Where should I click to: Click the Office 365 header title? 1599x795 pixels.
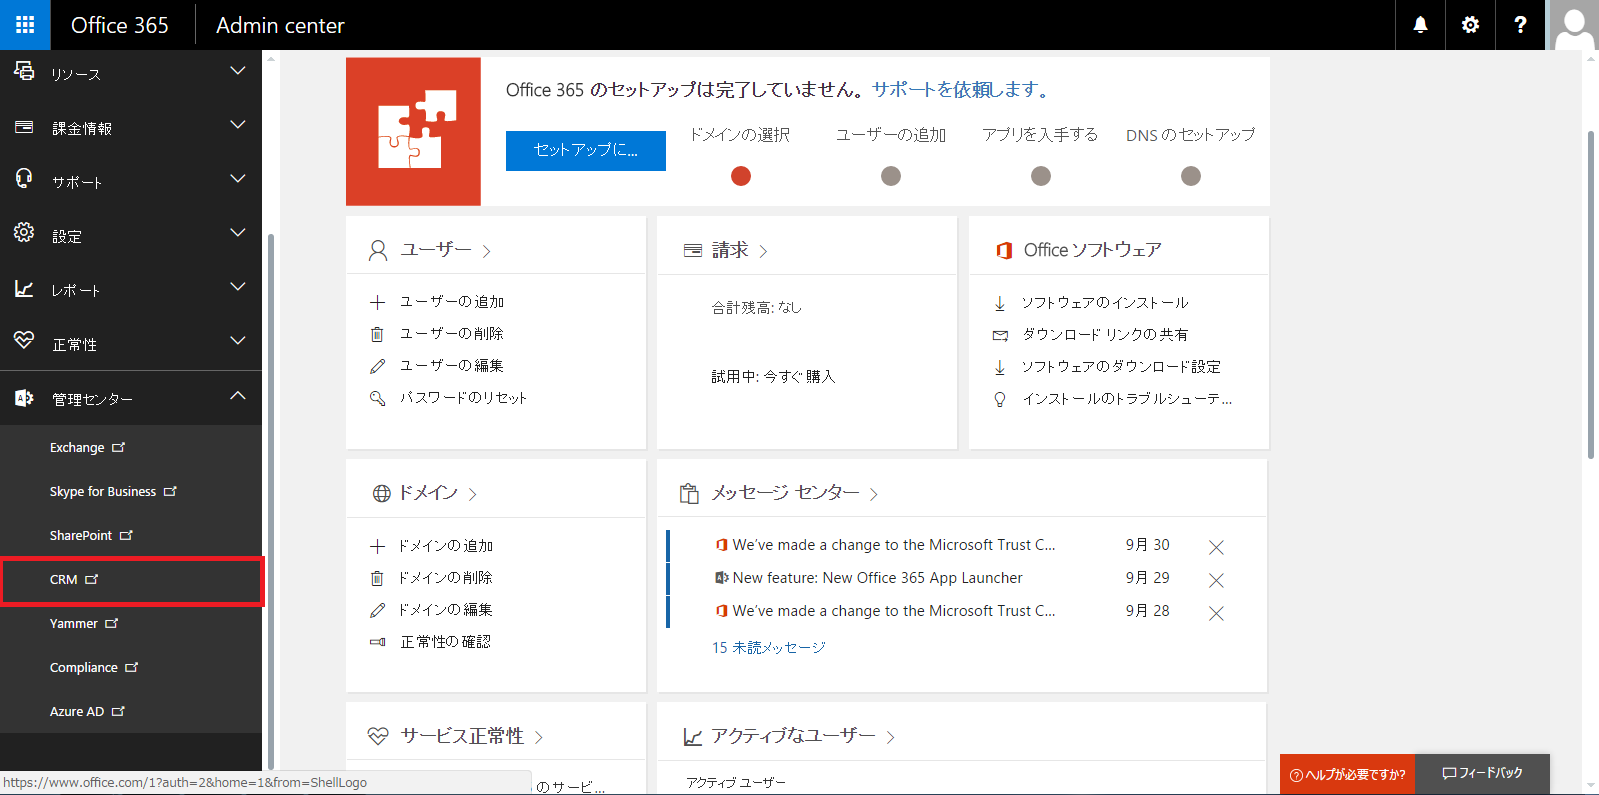[120, 25]
